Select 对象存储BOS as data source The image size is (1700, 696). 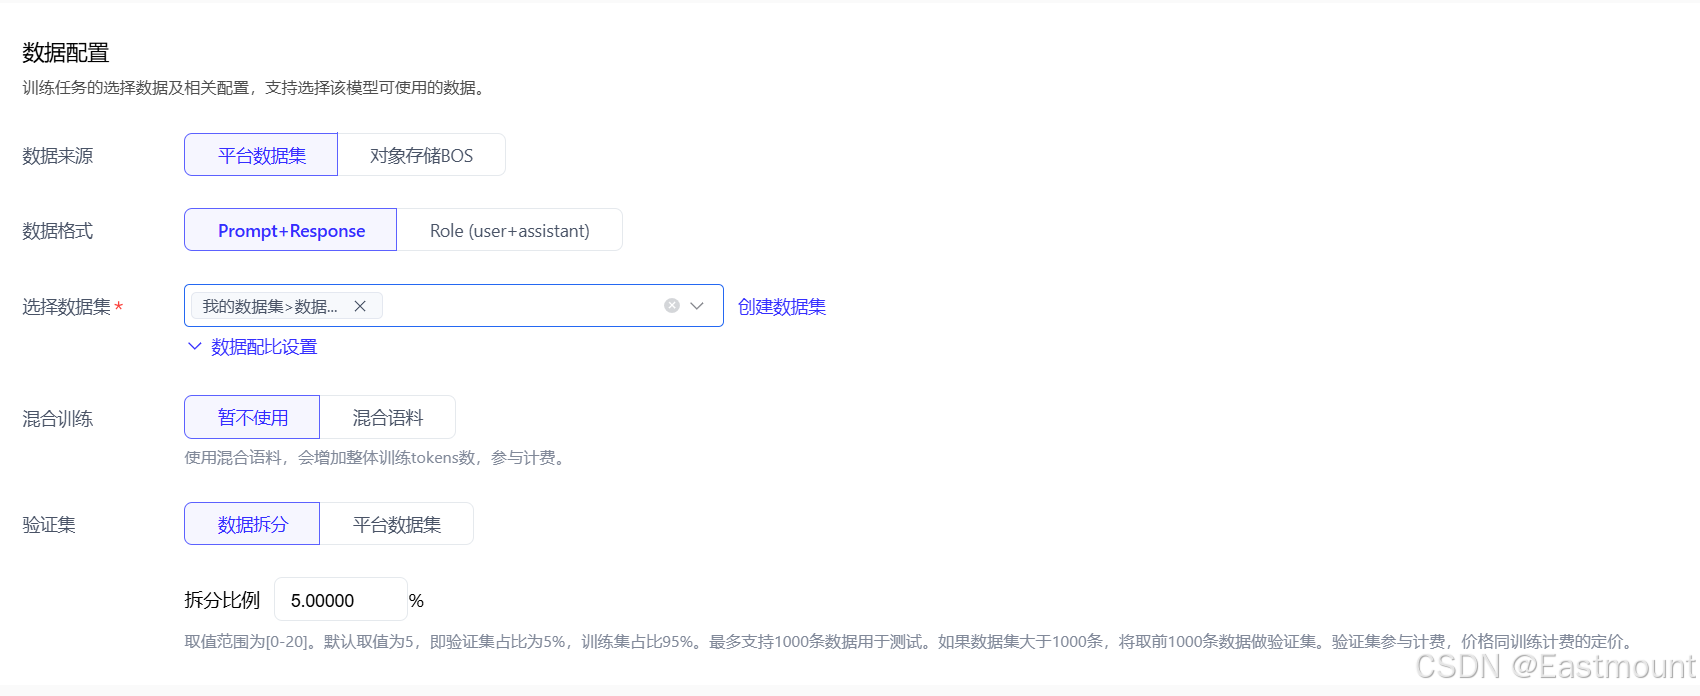421,155
